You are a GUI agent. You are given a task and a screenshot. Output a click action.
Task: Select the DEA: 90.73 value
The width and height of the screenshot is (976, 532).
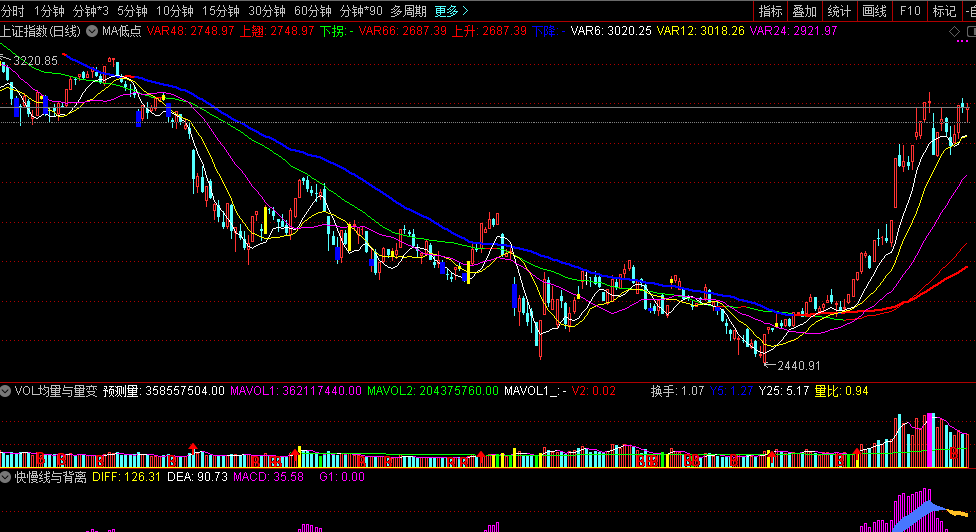[197, 477]
